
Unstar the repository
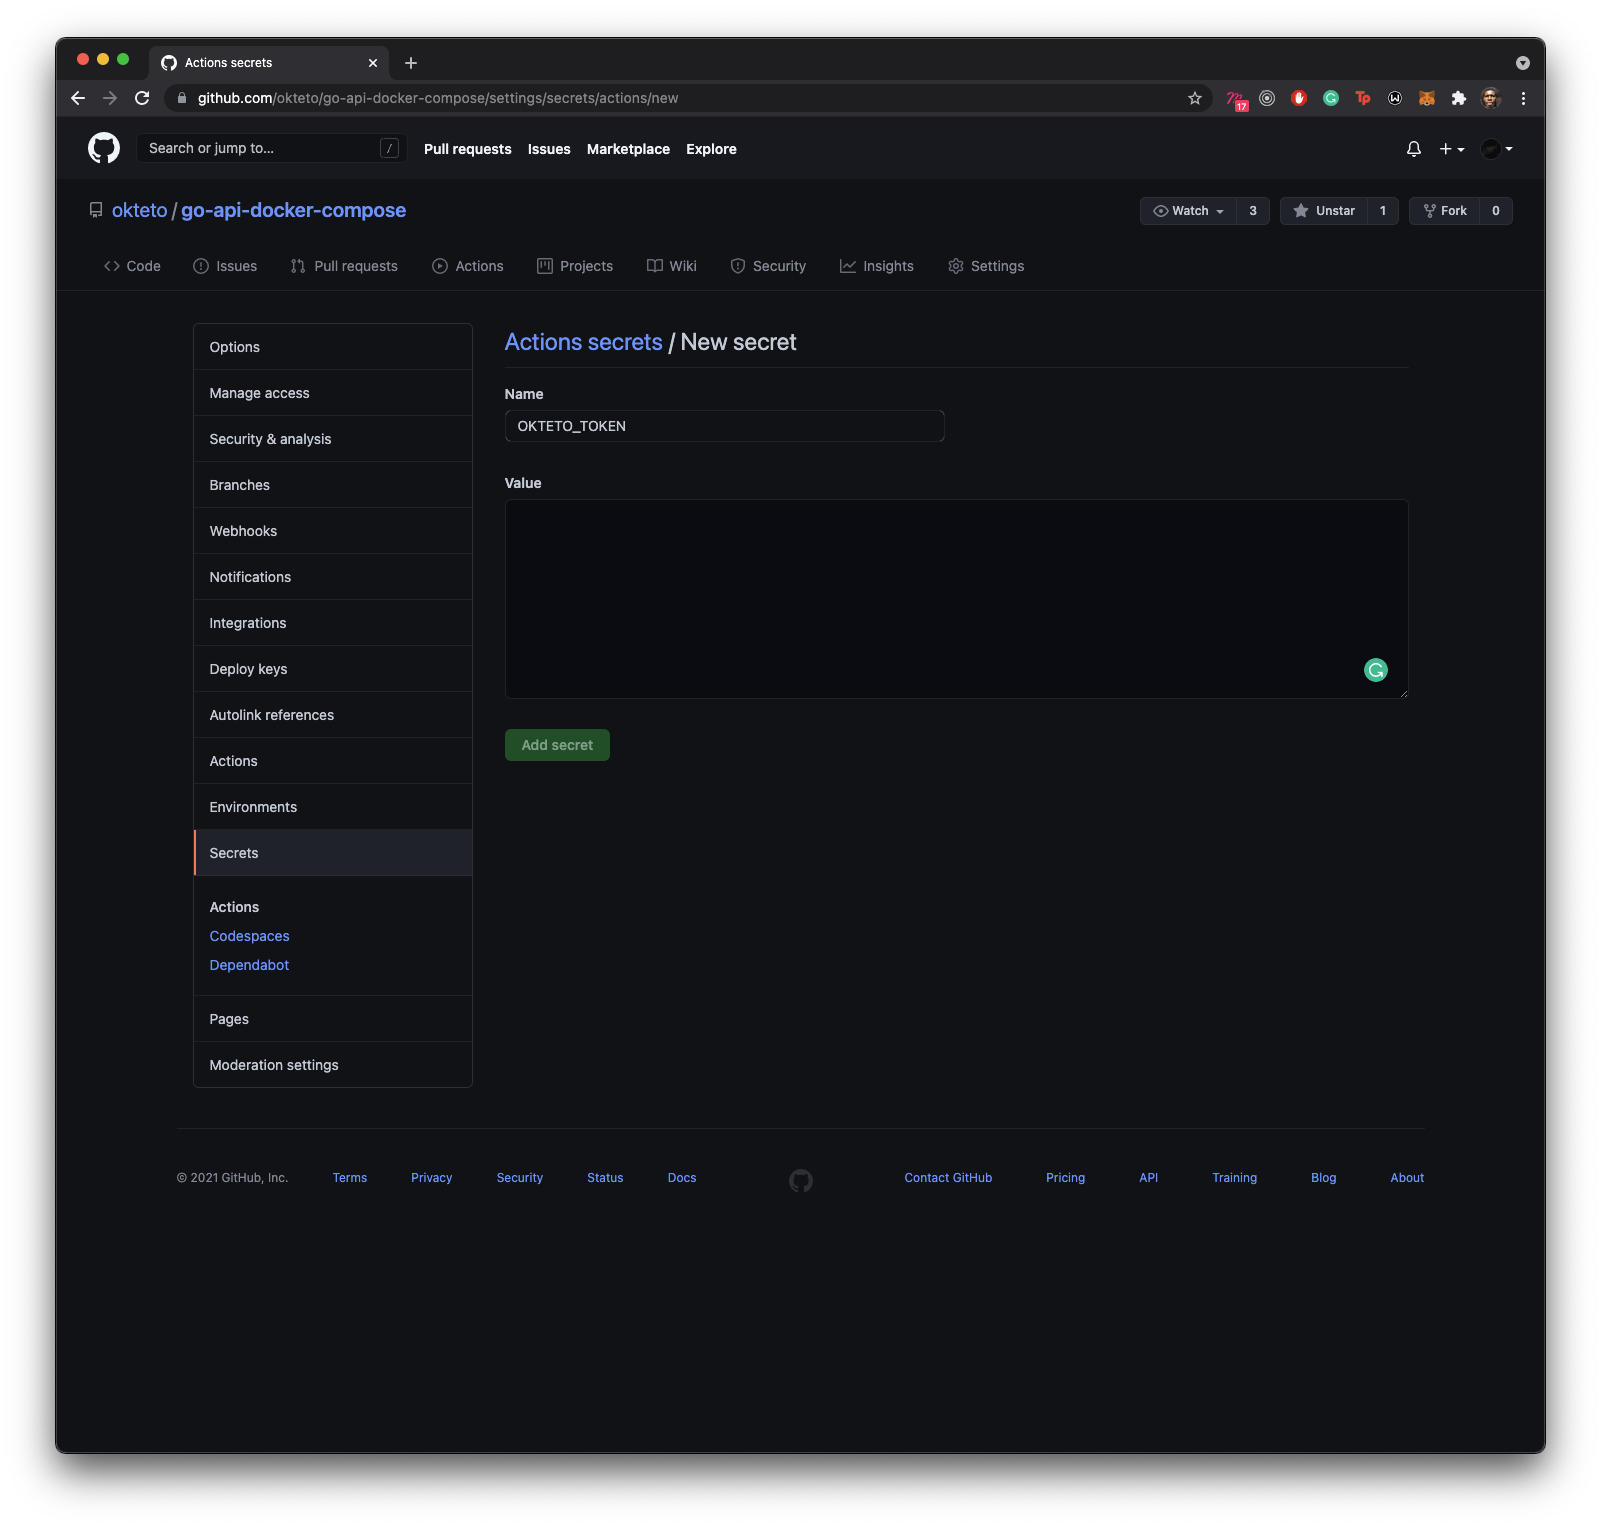1324,211
